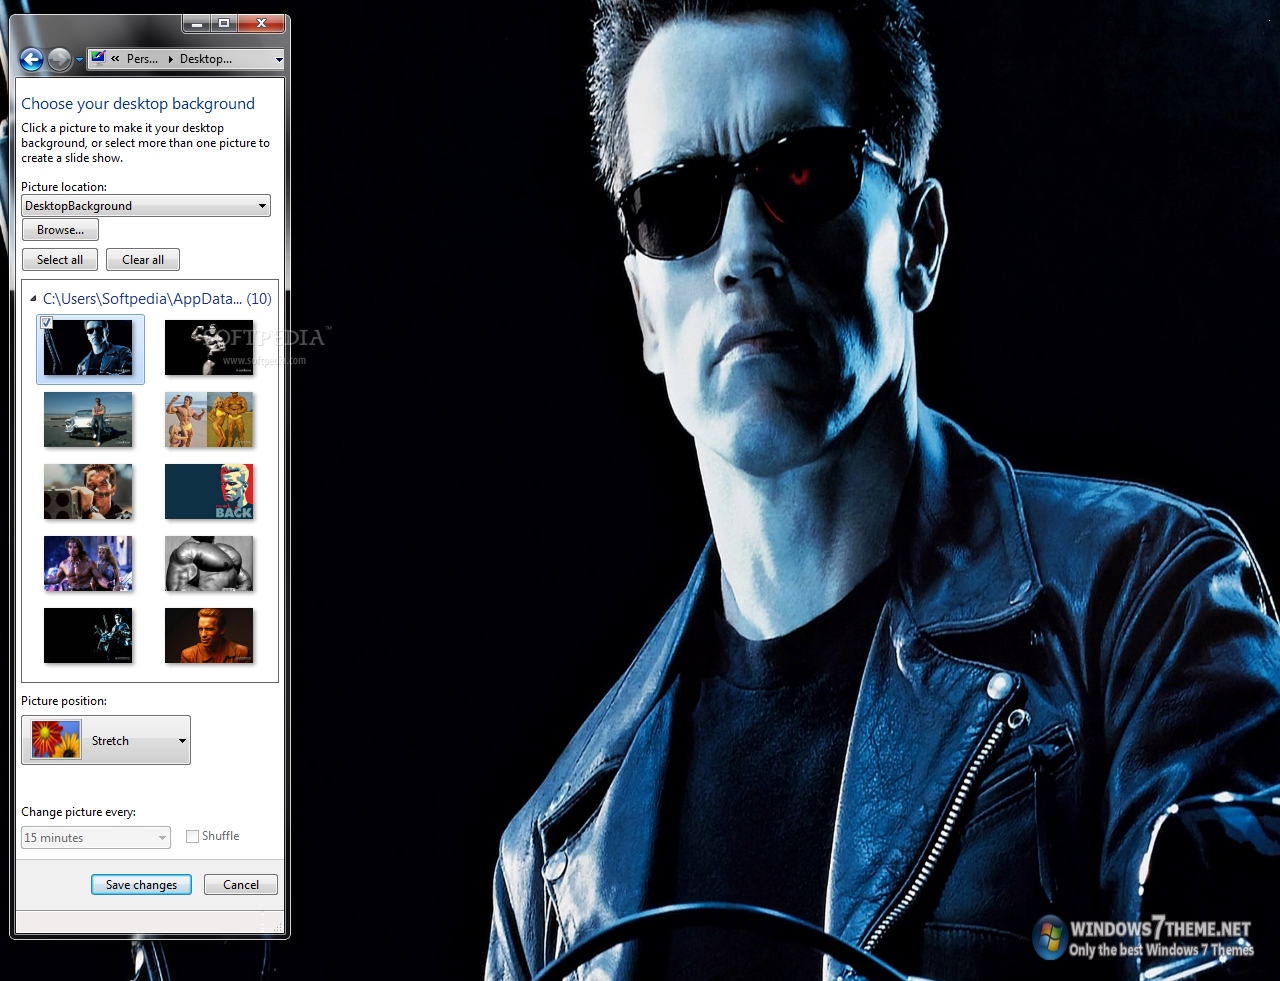Click the Forward navigation arrow
This screenshot has width=1280, height=981.
60,60
